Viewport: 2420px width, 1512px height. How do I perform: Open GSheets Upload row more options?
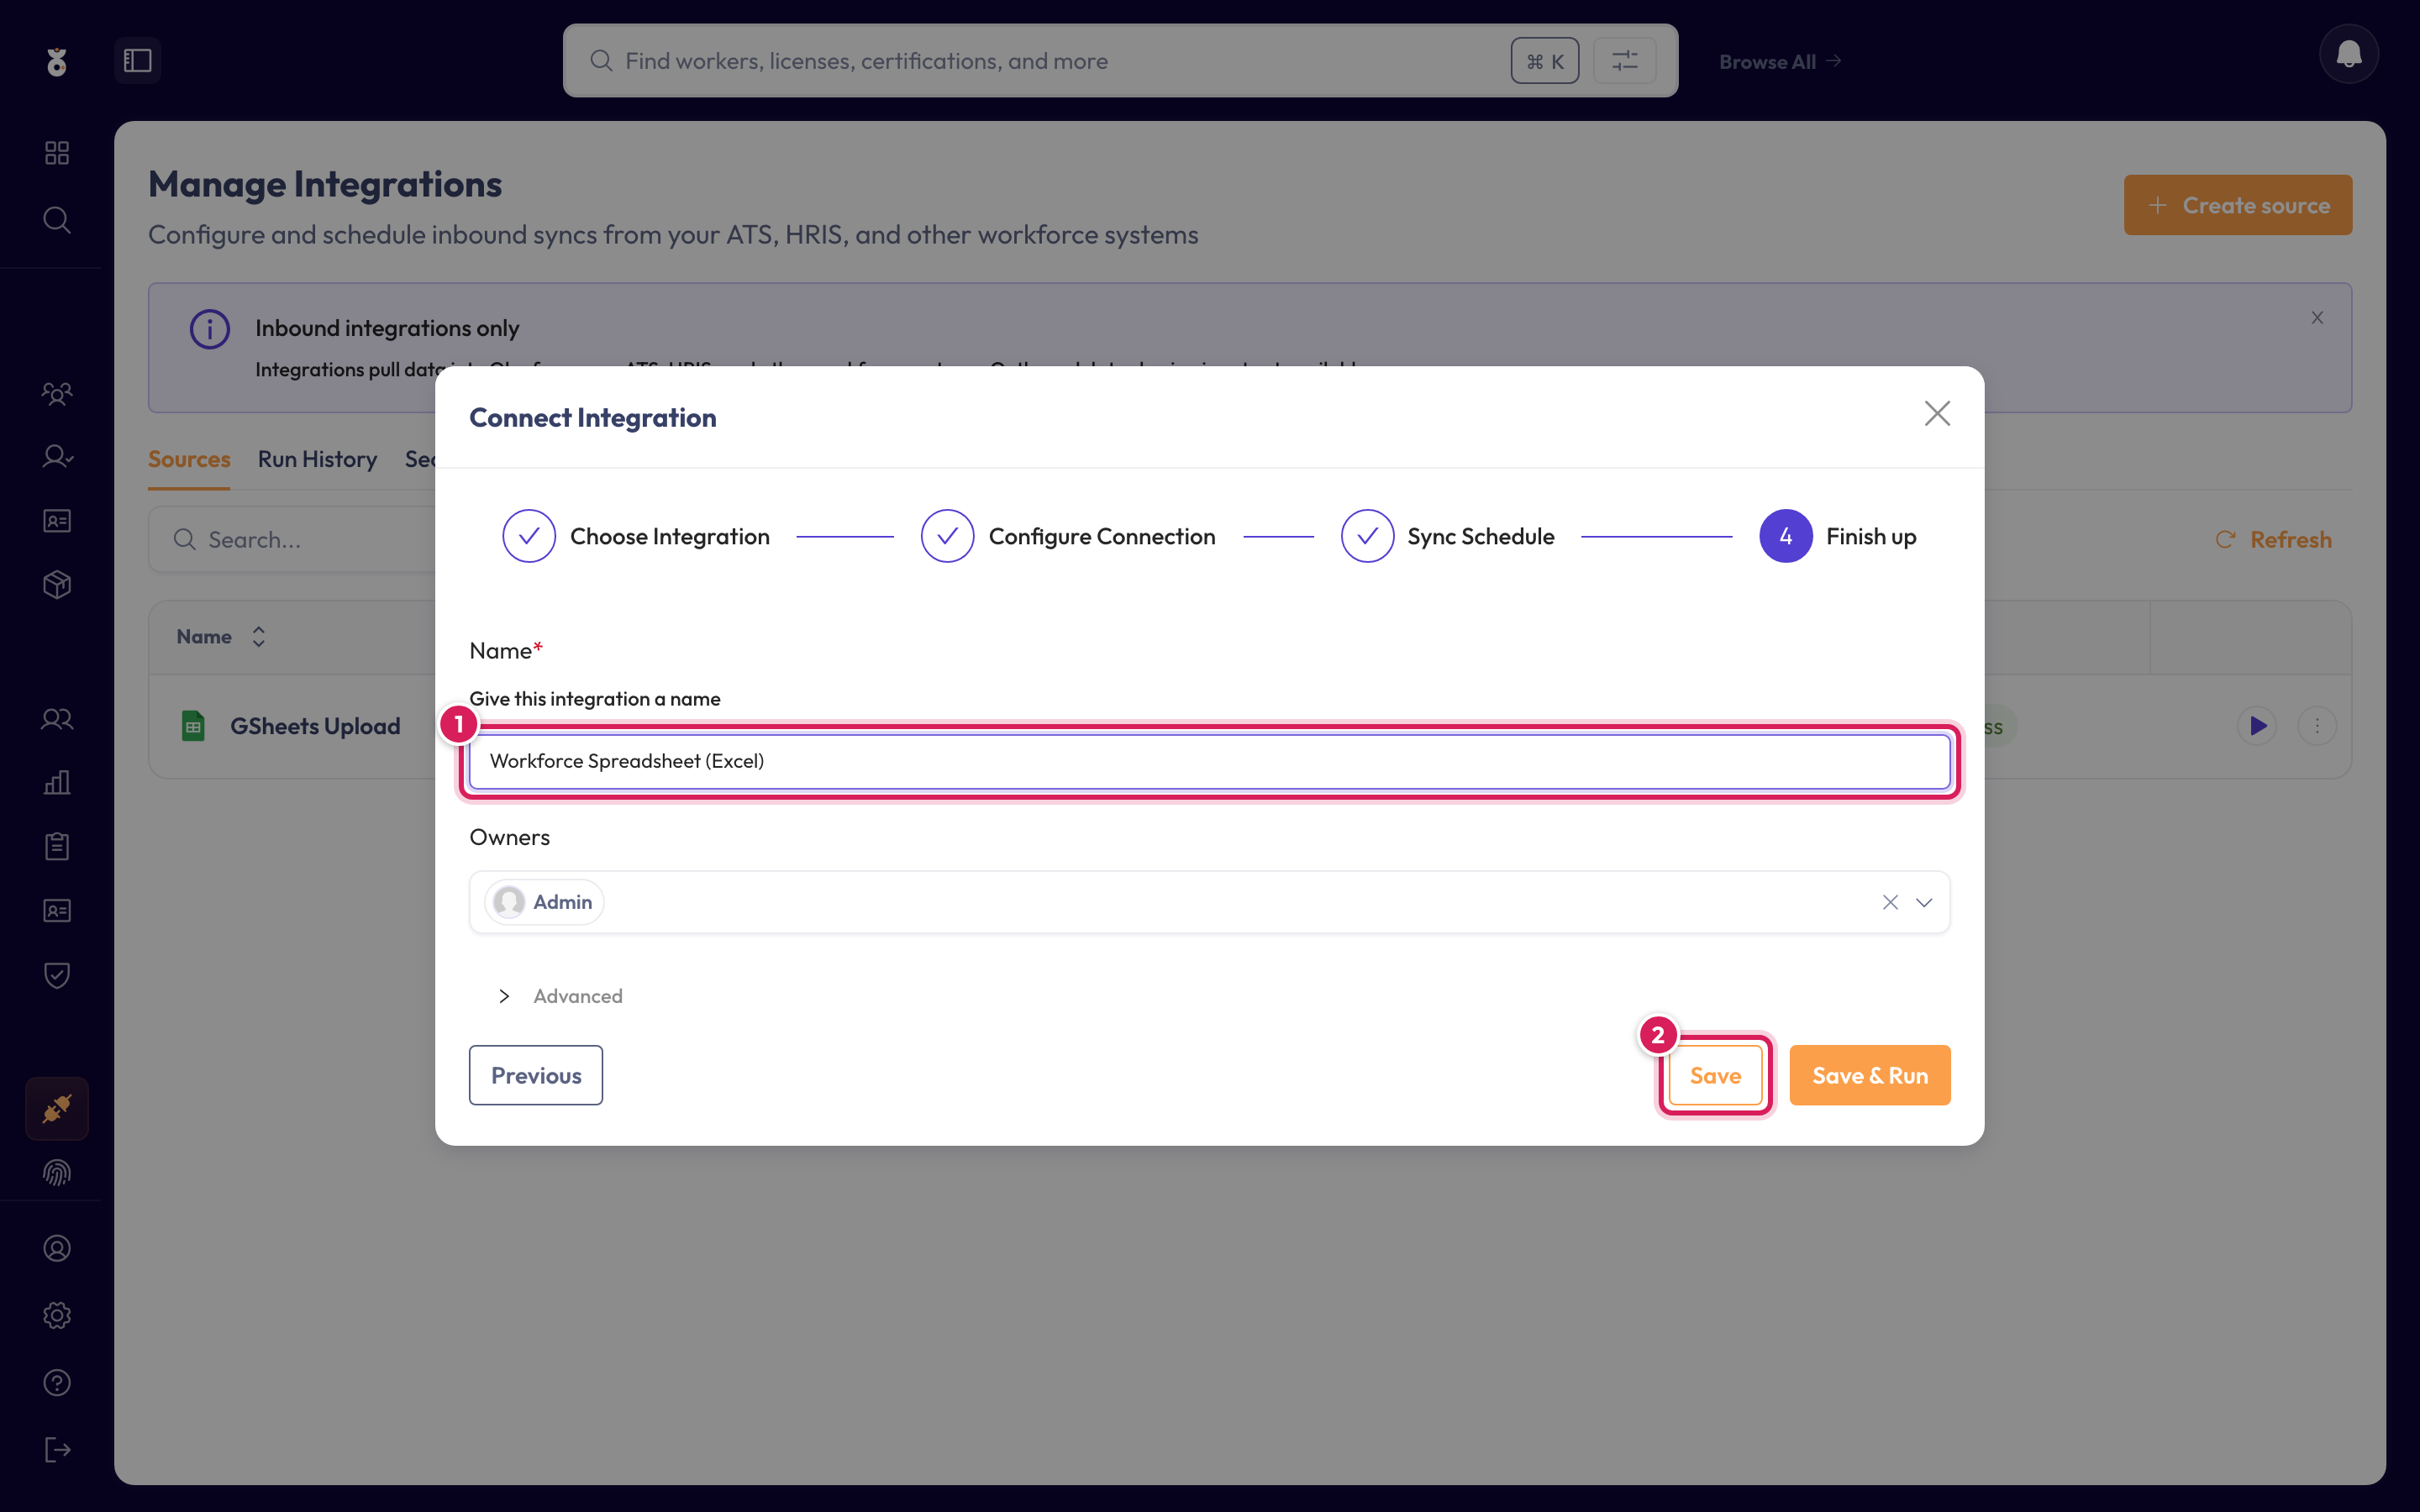click(2317, 726)
